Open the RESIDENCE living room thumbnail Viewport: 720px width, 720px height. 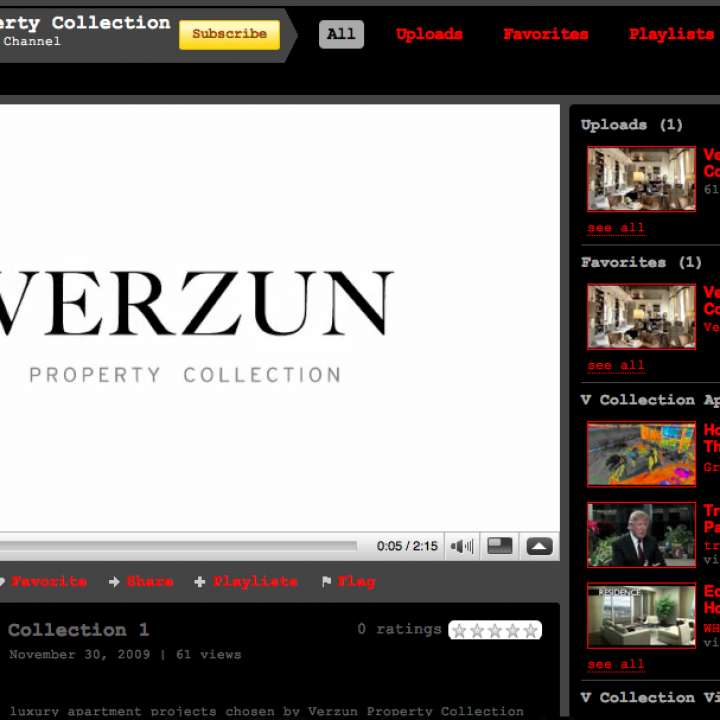pos(641,615)
